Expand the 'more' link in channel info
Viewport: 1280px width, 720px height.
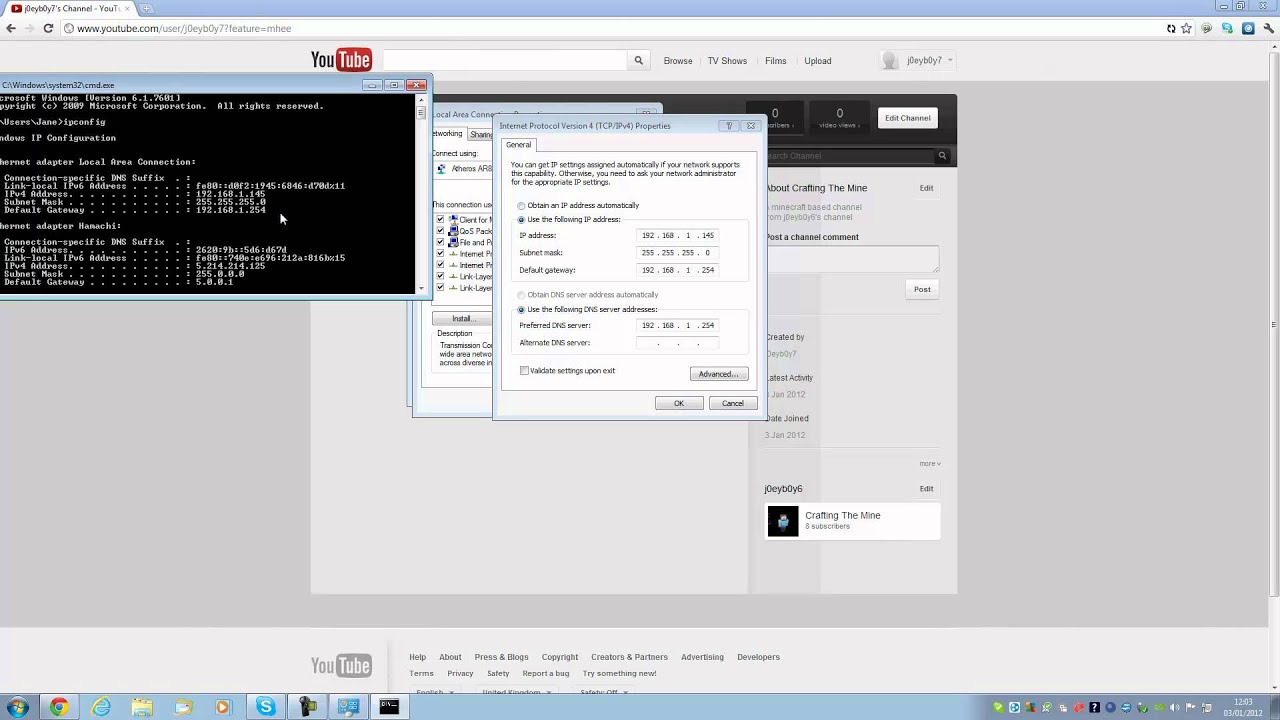coord(930,464)
